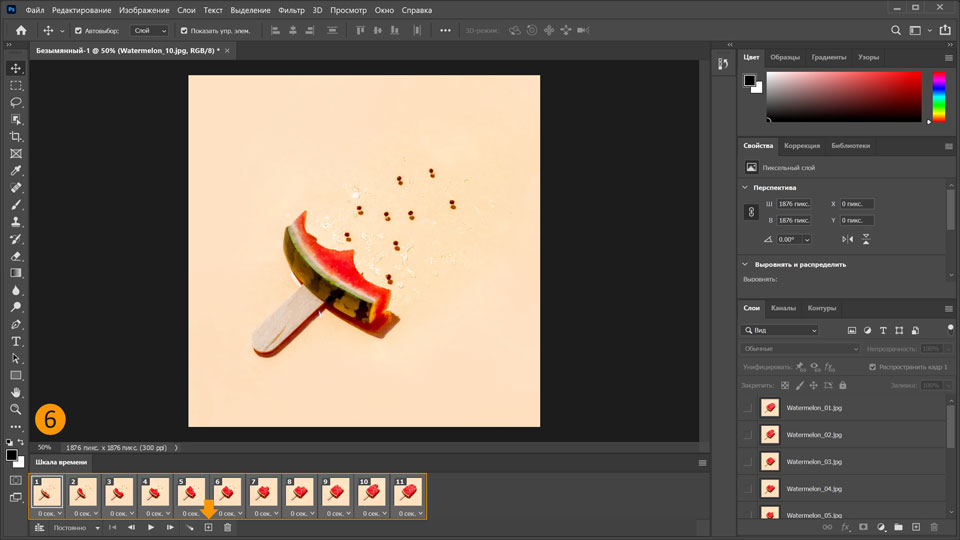
Task: Switch to the Каналы tab
Action: coord(783,308)
